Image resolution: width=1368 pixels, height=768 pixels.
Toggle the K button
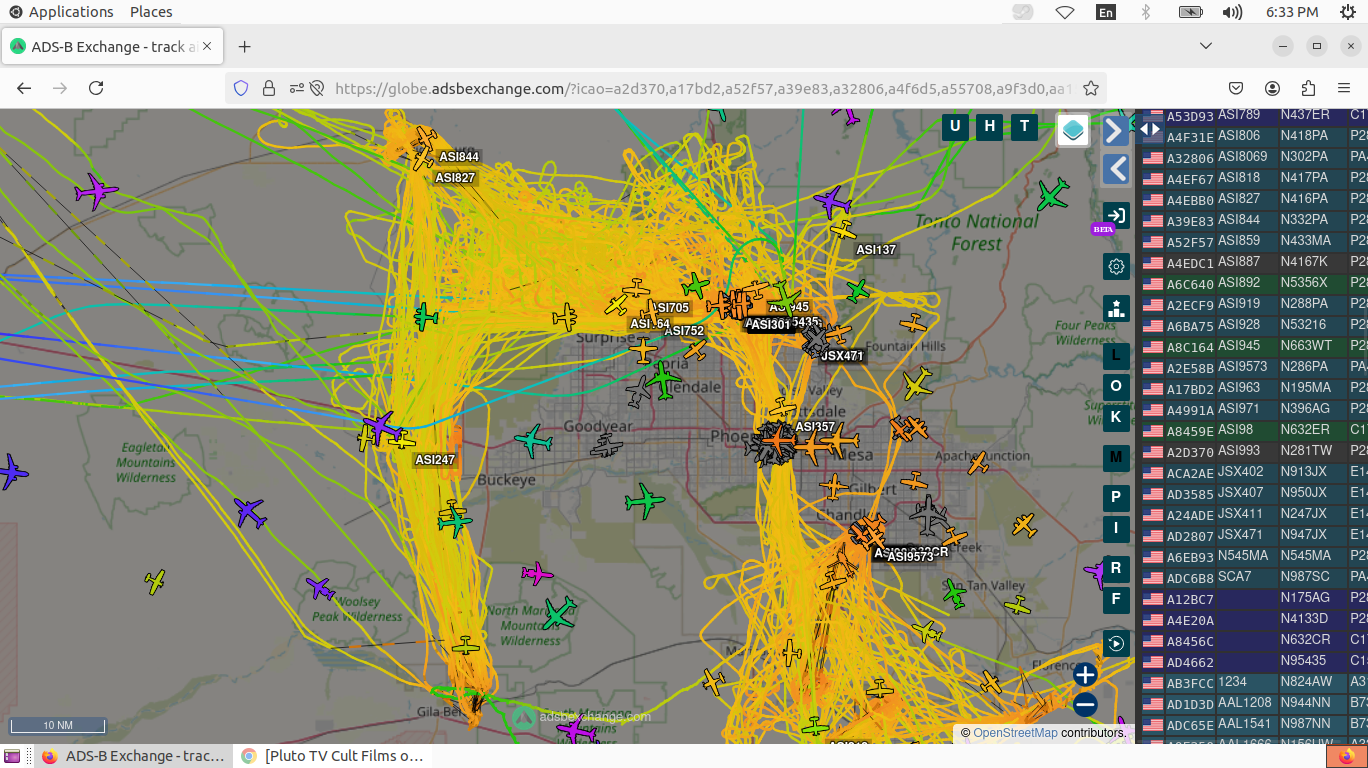(1116, 417)
